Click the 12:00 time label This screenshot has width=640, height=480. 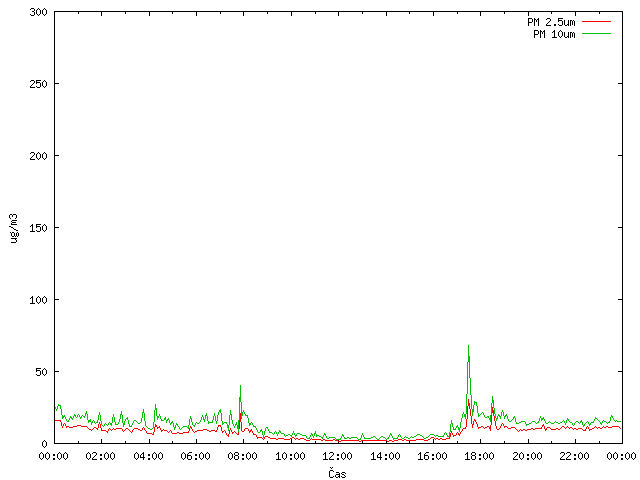(x=337, y=456)
